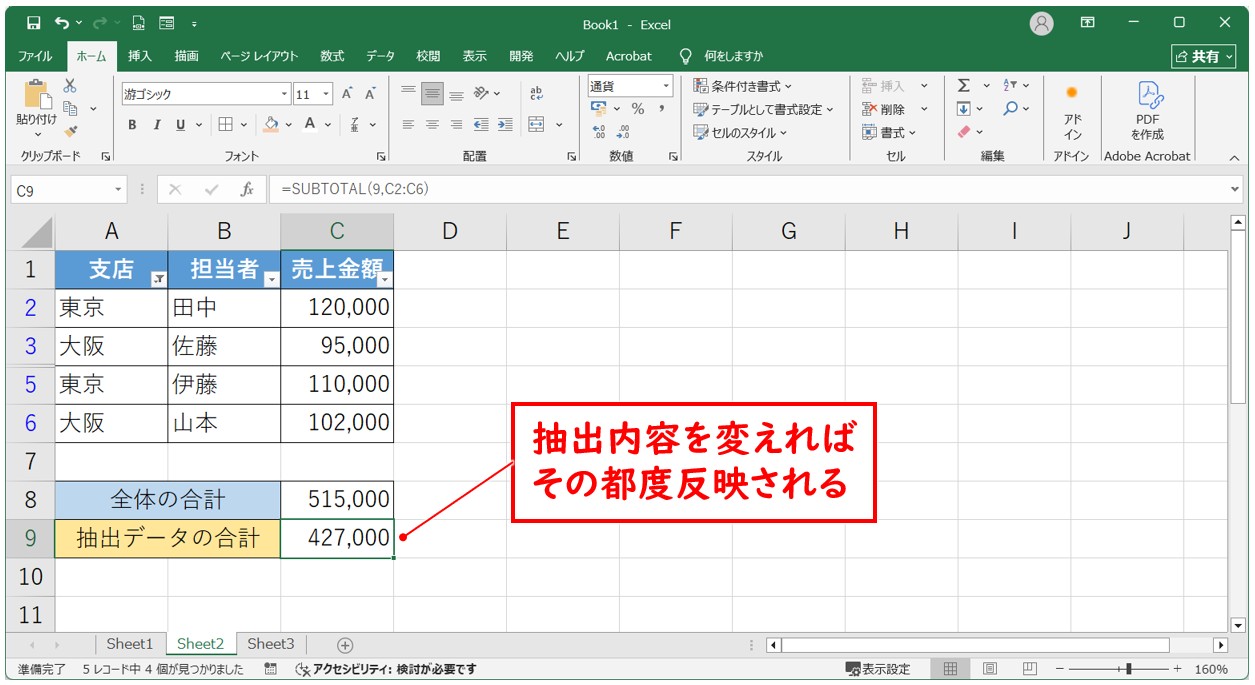Open 条件付き書式 conditional formatting button
Image resolution: width=1255 pixels, height=685 pixels.
743,86
